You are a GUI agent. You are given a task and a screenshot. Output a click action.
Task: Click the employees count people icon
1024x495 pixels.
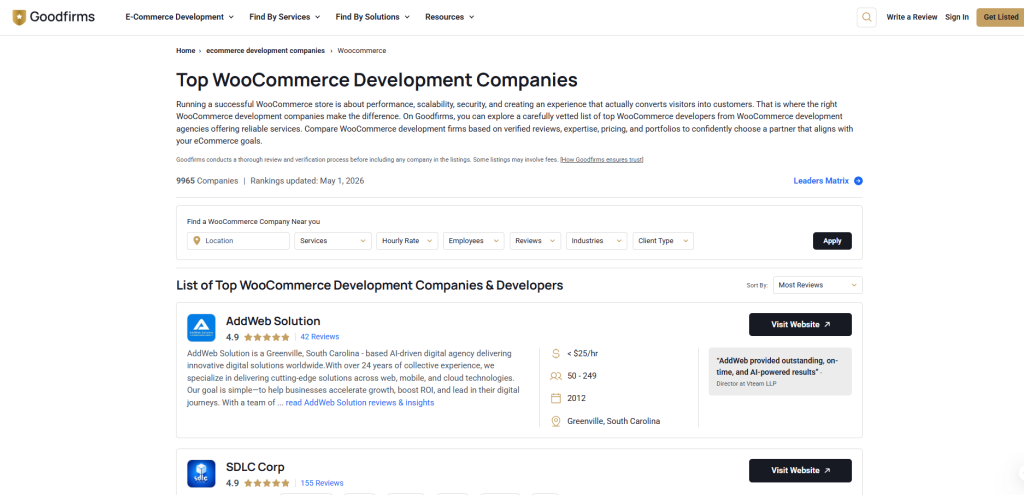coord(556,376)
